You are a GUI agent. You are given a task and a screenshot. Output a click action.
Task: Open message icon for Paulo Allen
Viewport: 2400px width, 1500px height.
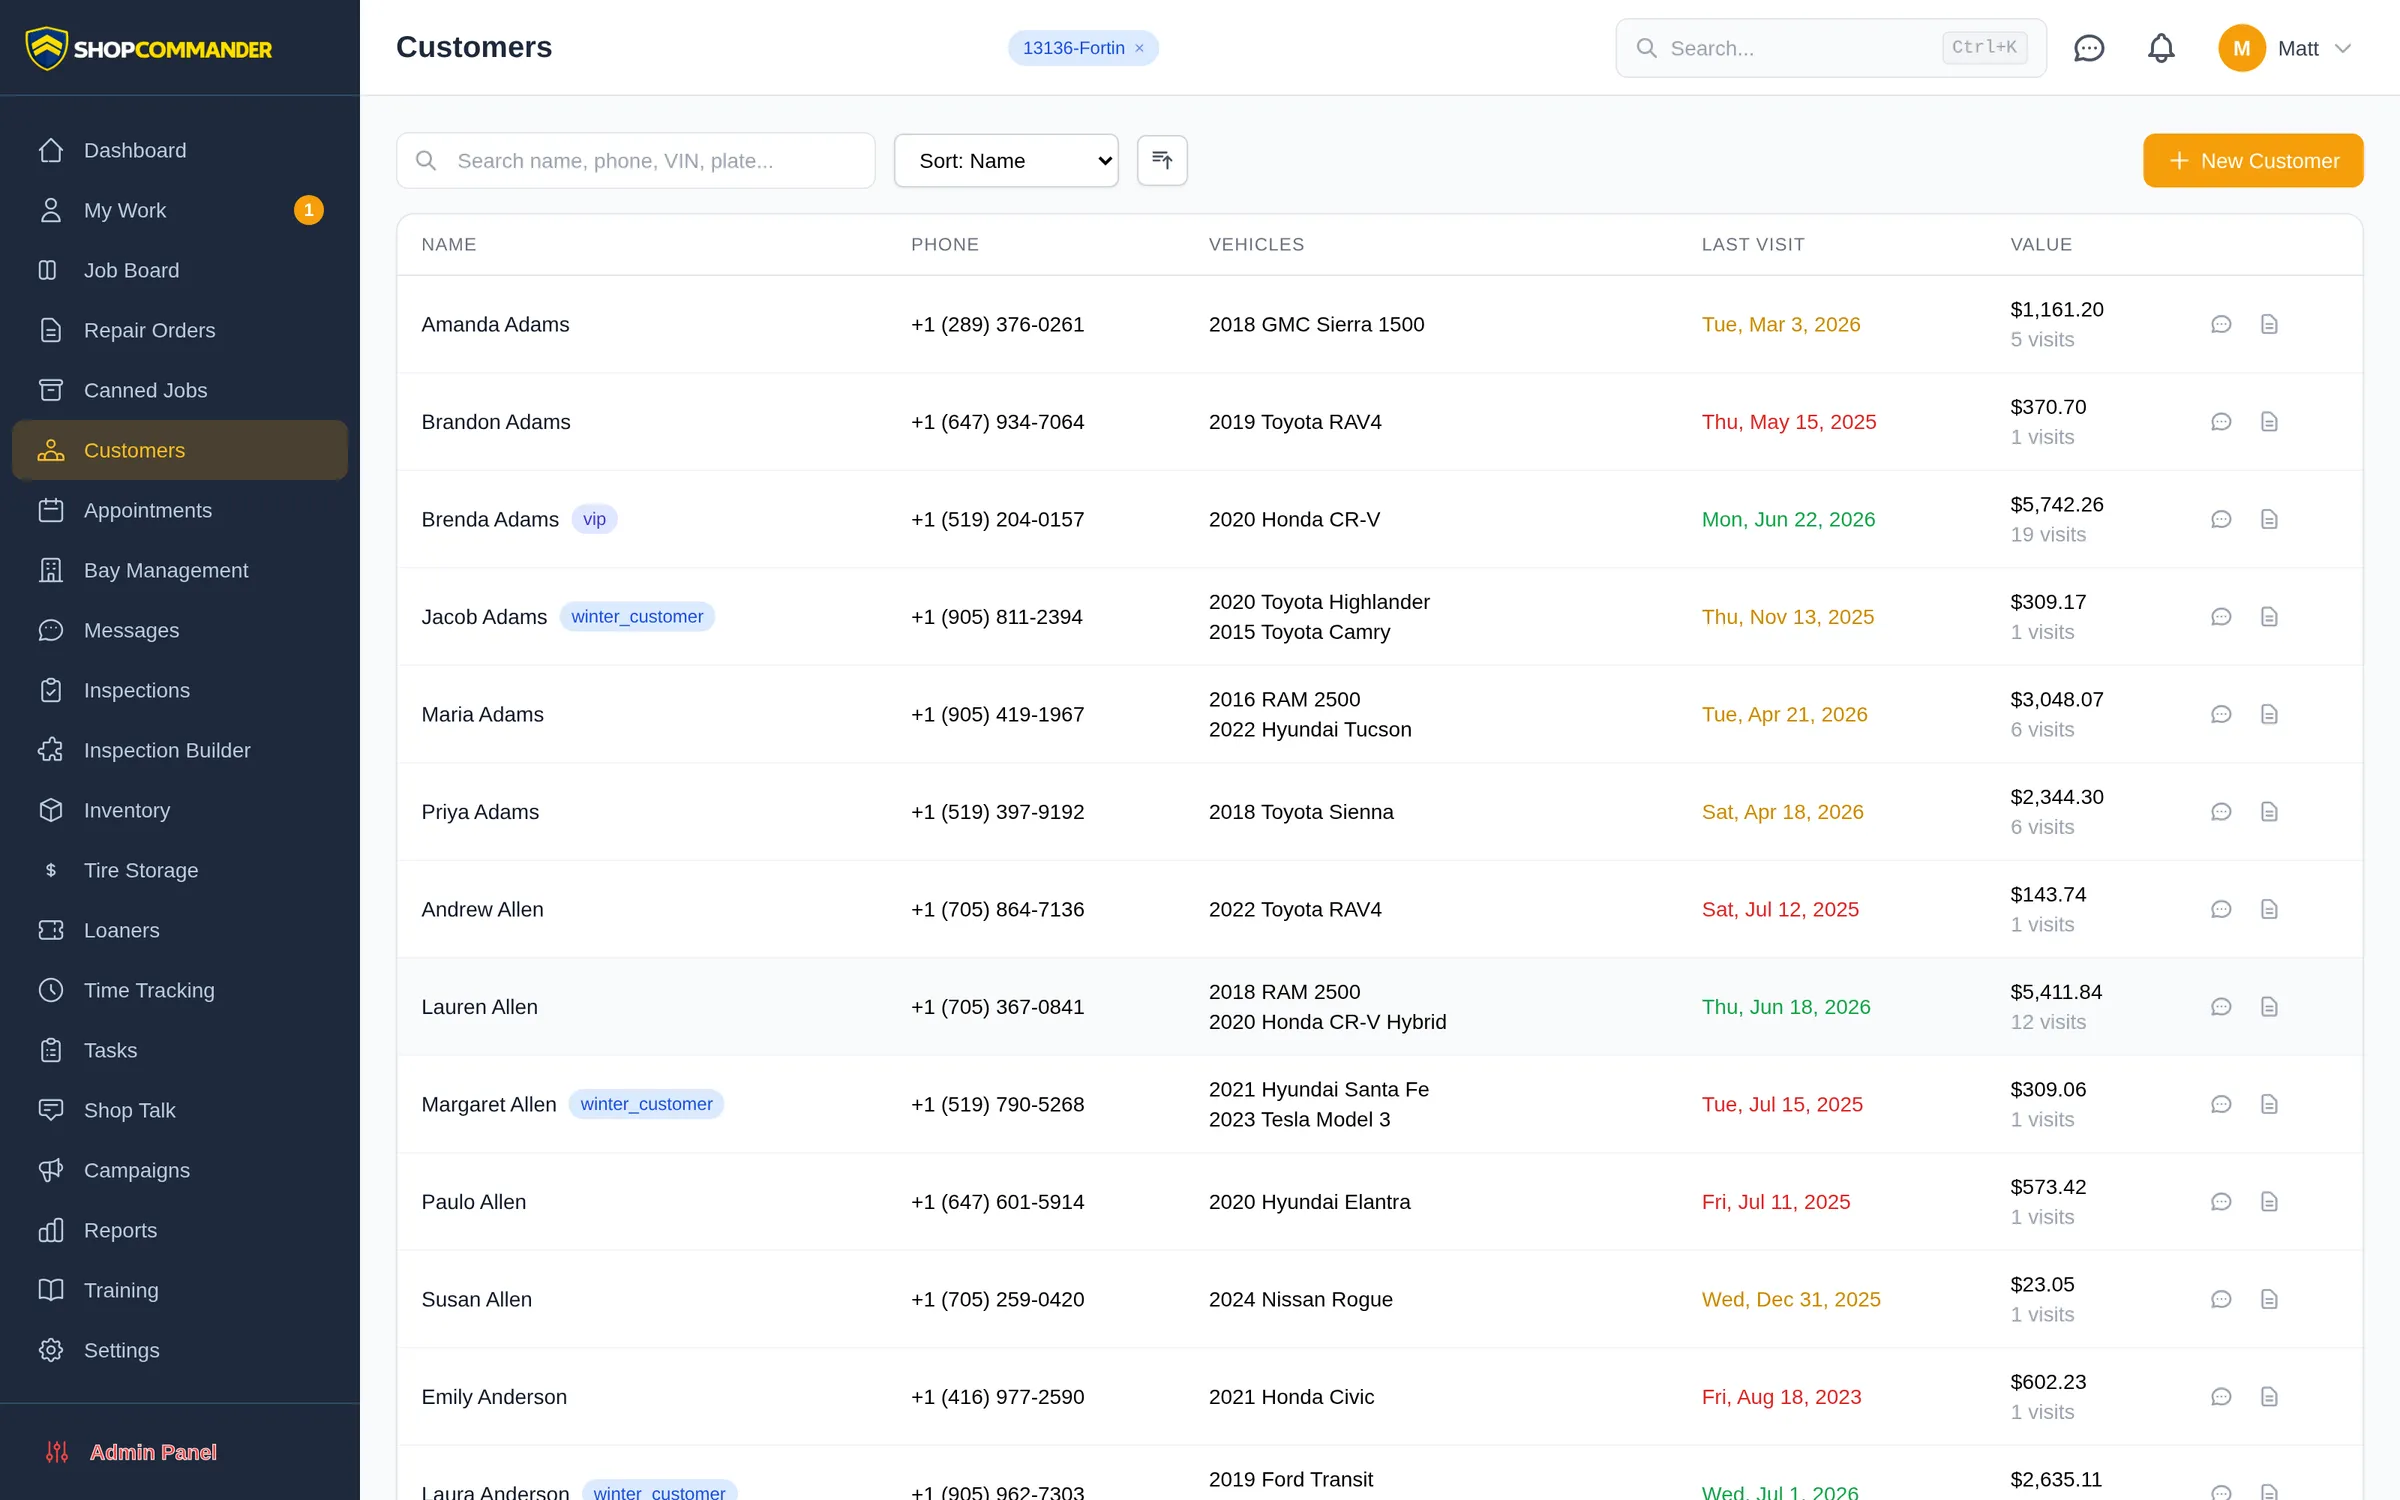coord(2221,1202)
